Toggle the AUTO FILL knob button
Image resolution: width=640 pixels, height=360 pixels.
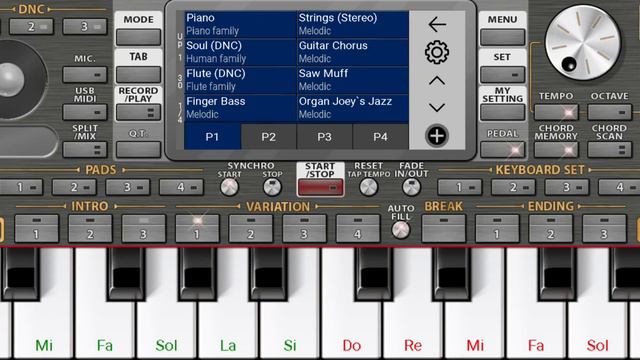coord(400,230)
